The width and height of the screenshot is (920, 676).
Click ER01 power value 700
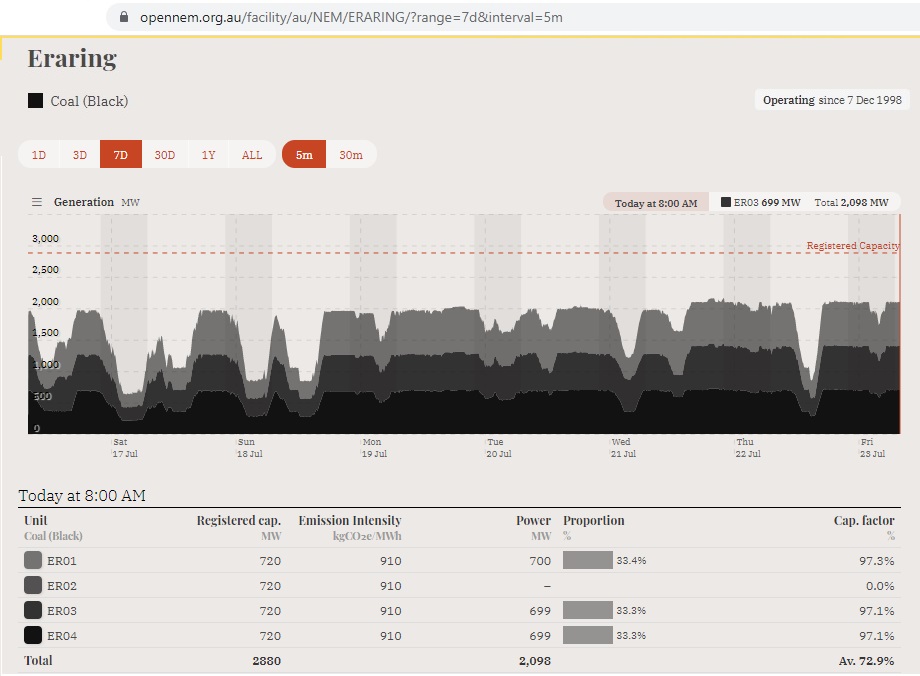pyautogui.click(x=540, y=560)
